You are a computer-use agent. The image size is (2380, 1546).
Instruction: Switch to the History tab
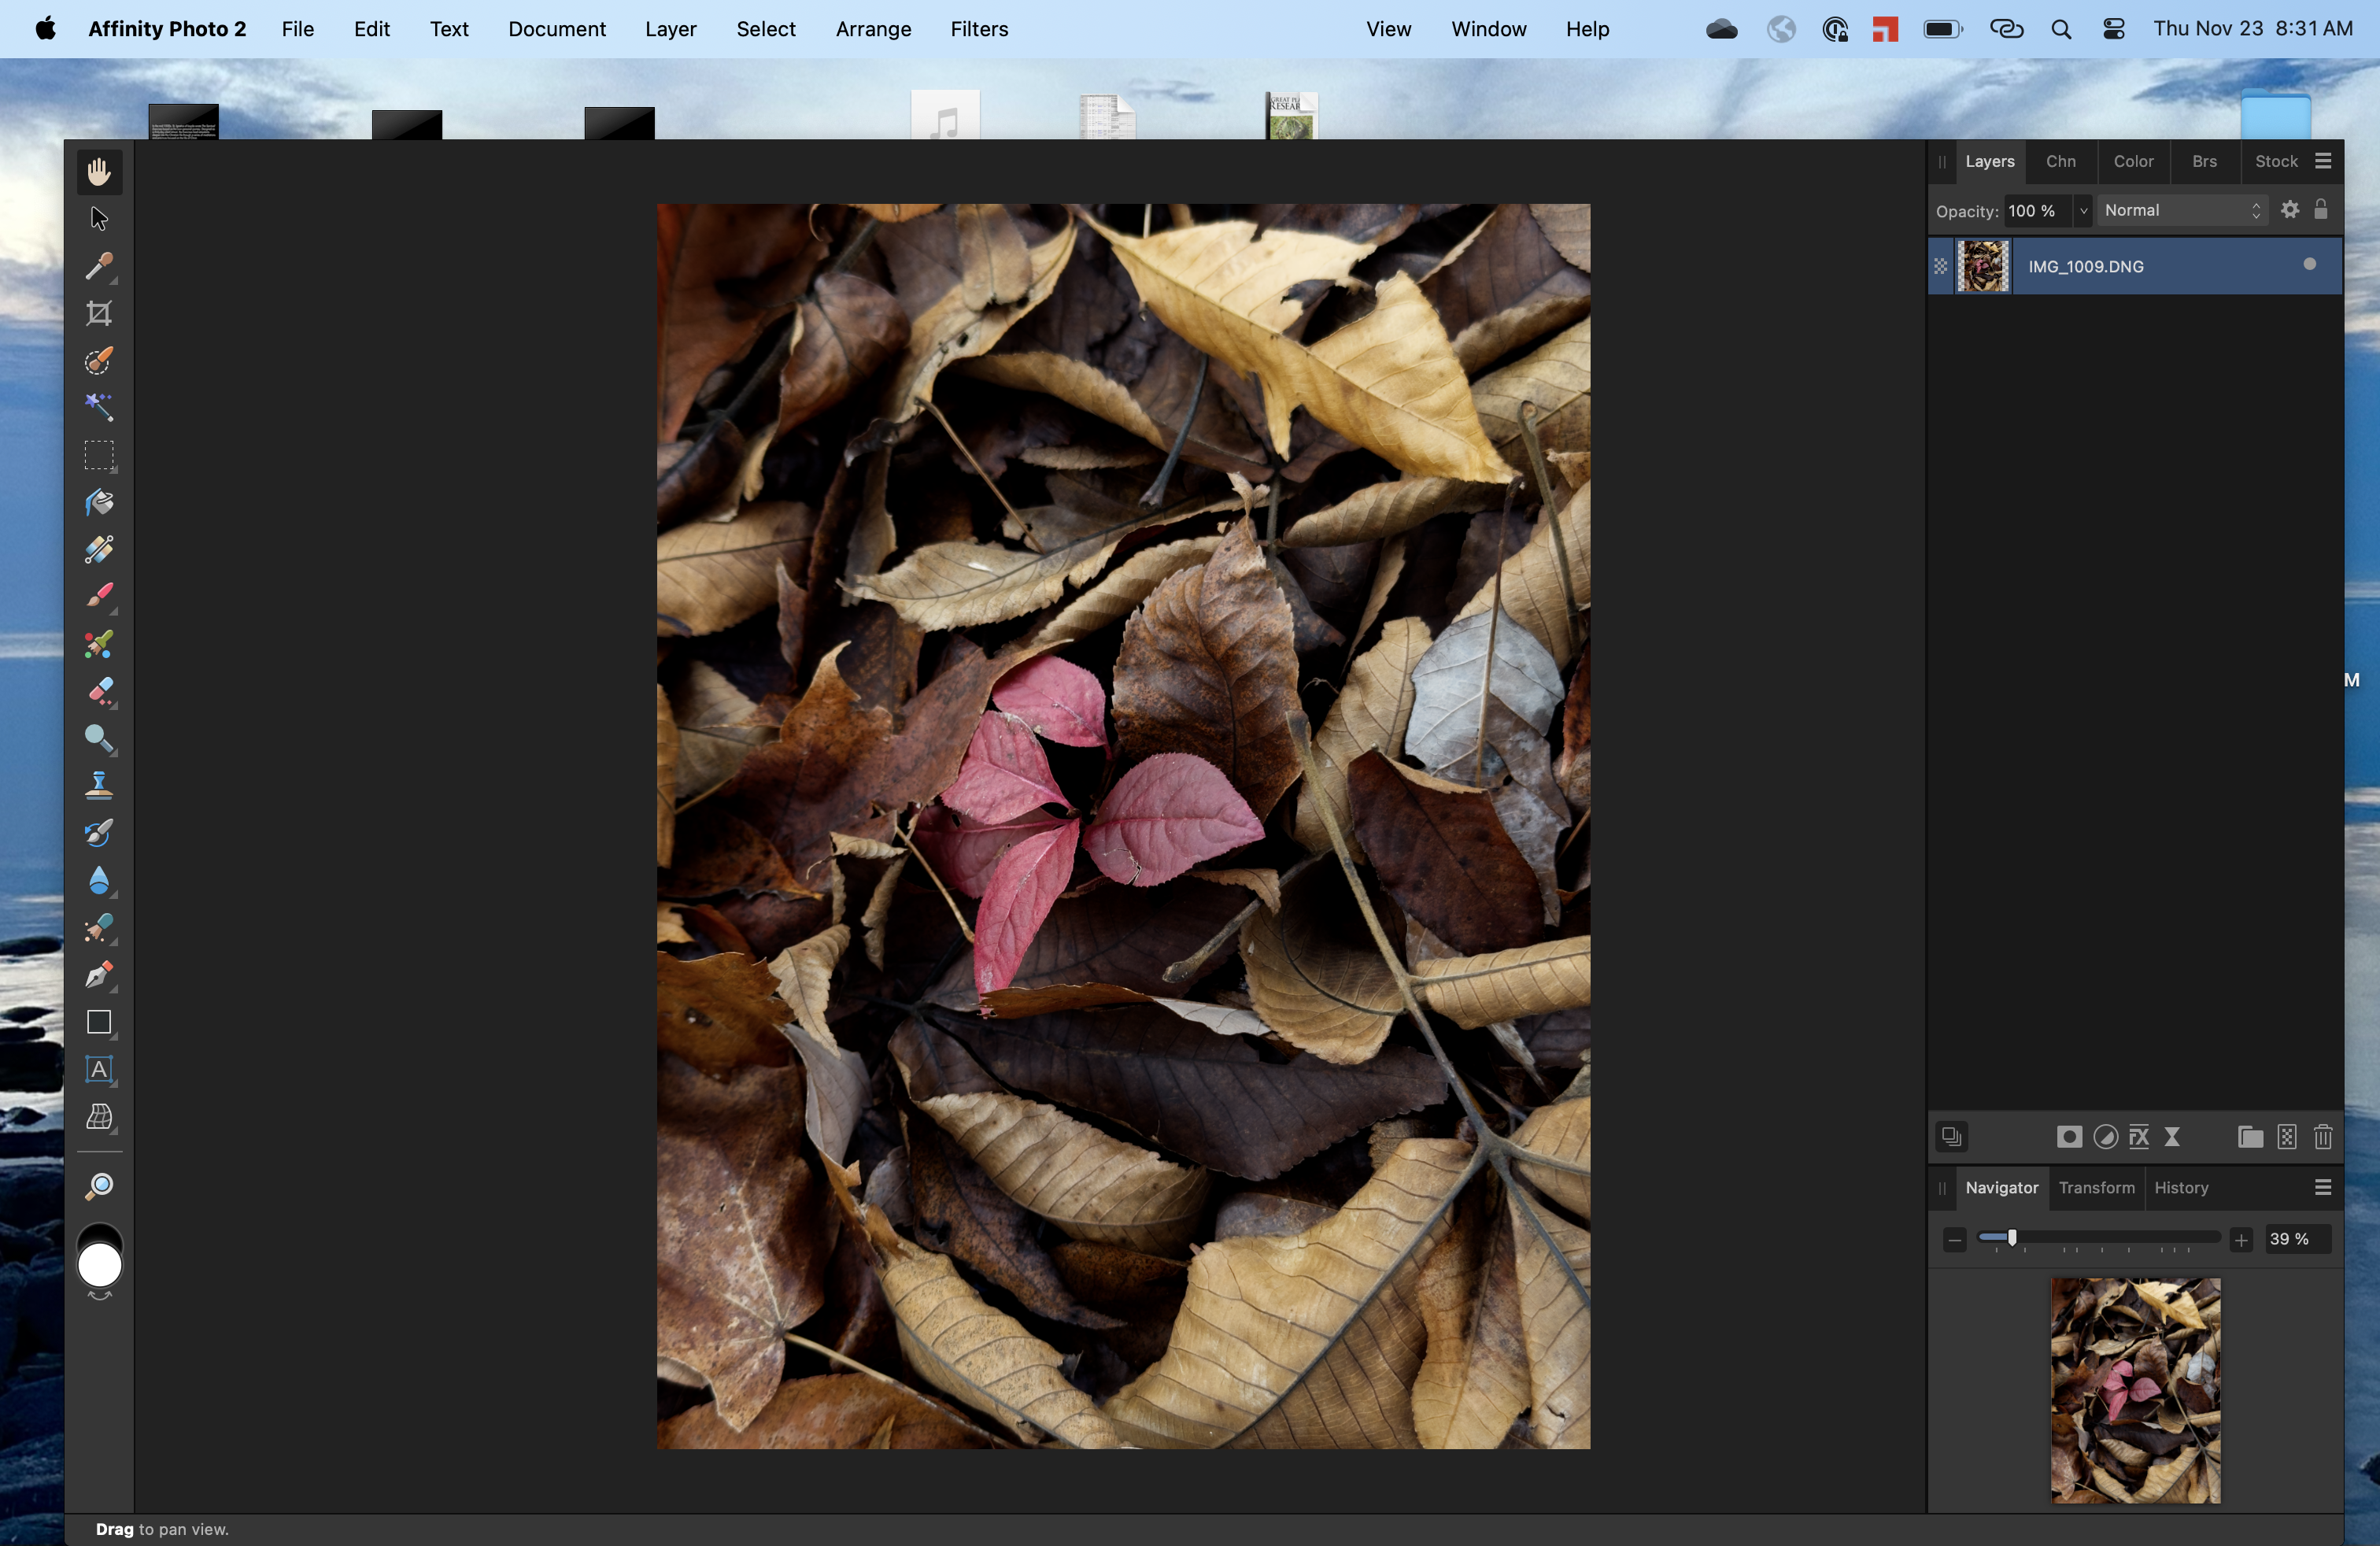2180,1188
